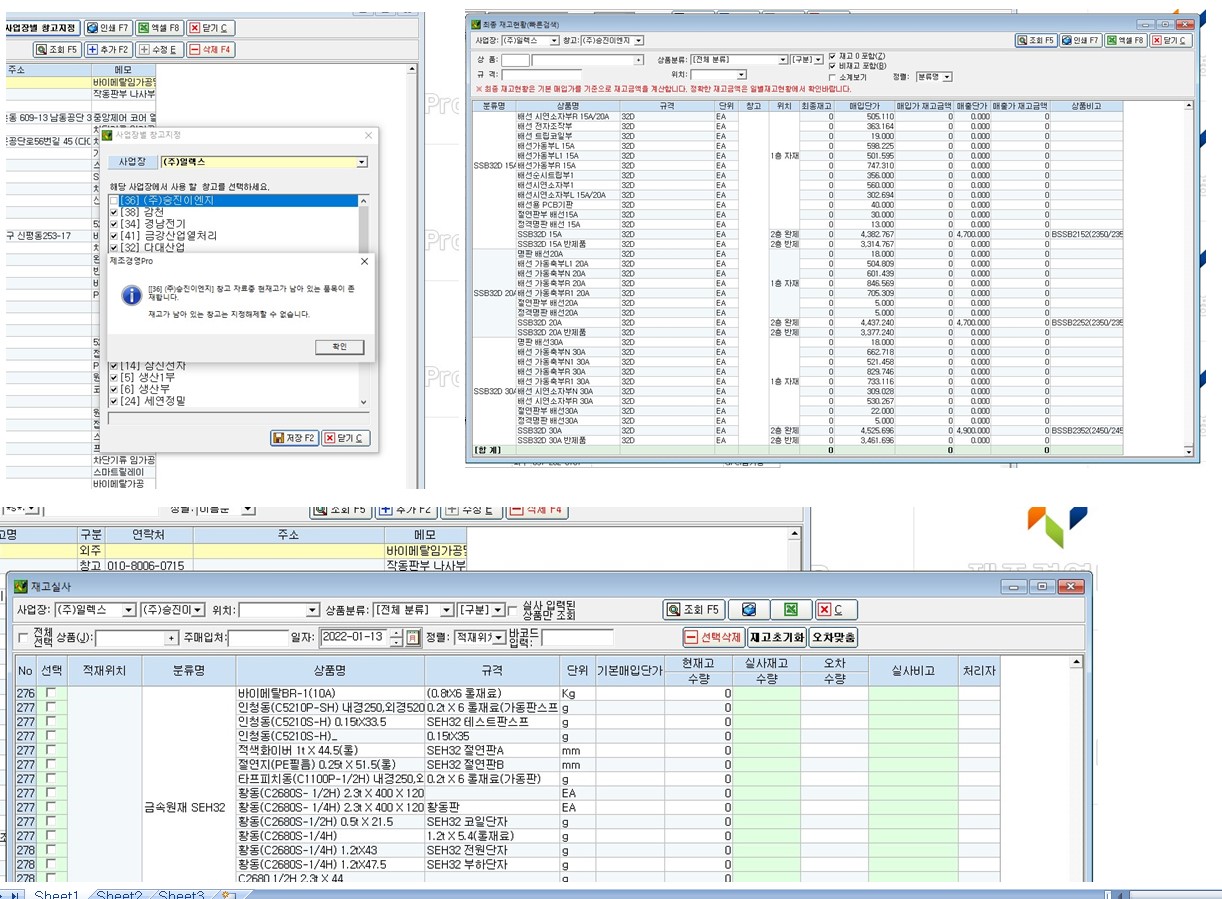Open the 사업장 dropdown in 창고지정 dialog

[x=361, y=162]
